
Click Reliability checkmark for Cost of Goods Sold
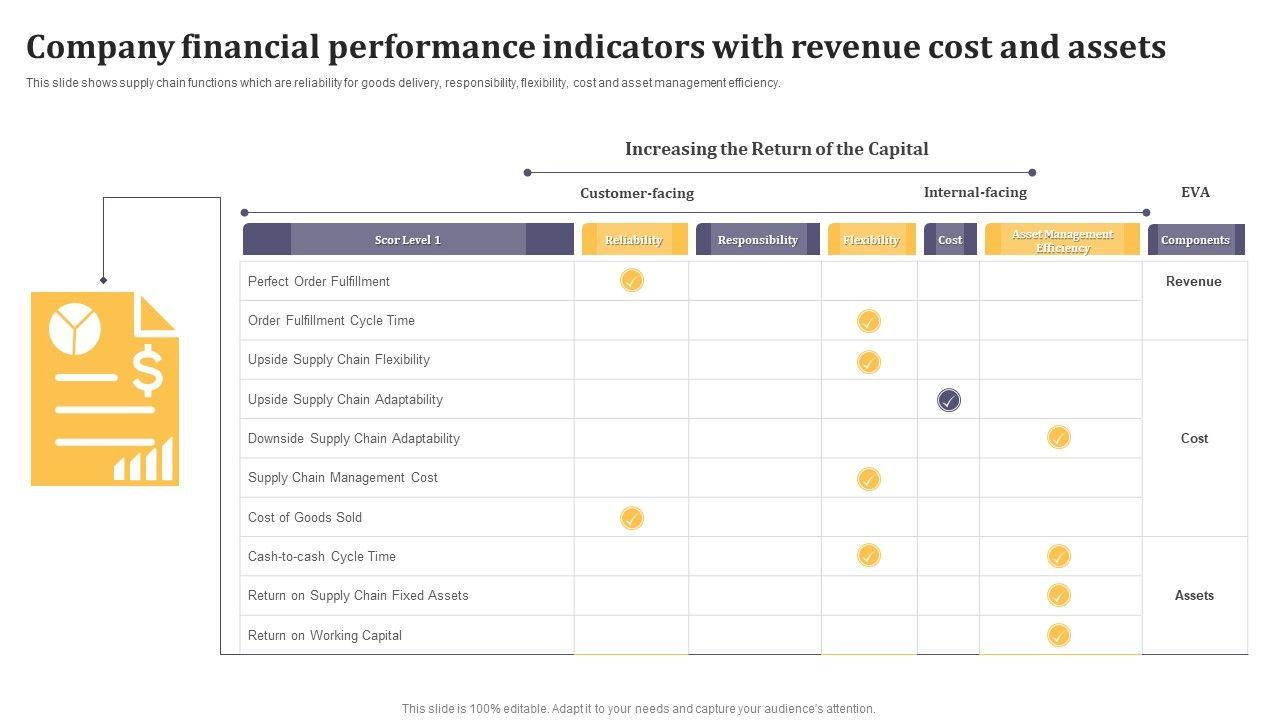click(632, 518)
